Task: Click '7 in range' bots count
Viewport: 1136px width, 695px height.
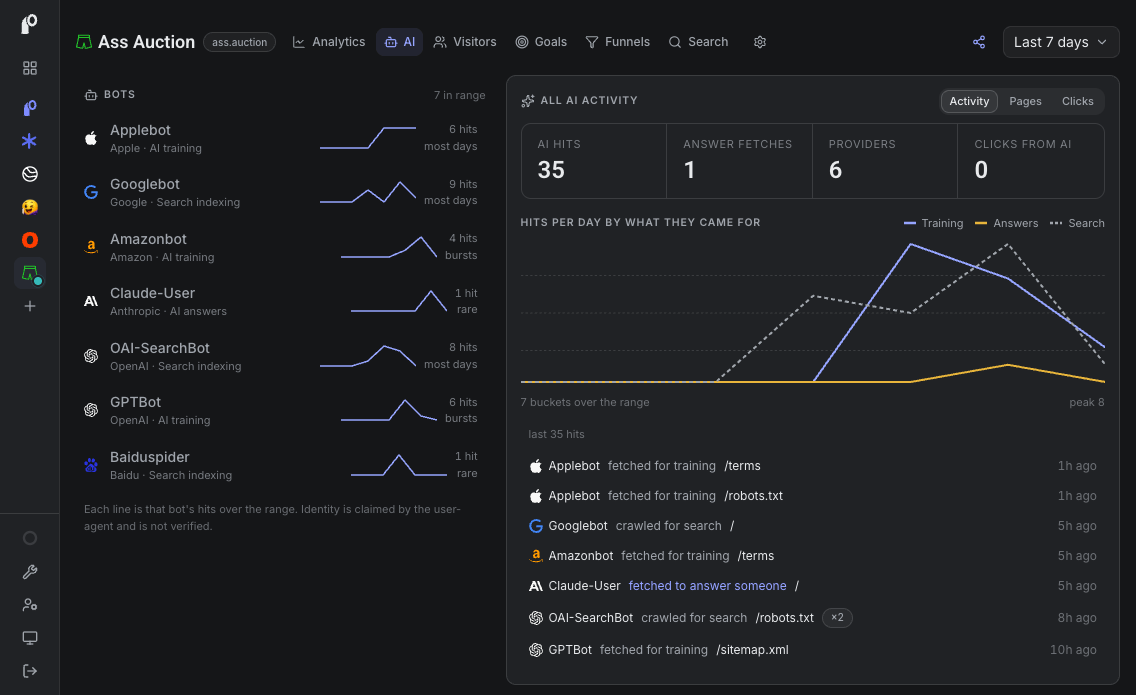Action: [x=459, y=95]
